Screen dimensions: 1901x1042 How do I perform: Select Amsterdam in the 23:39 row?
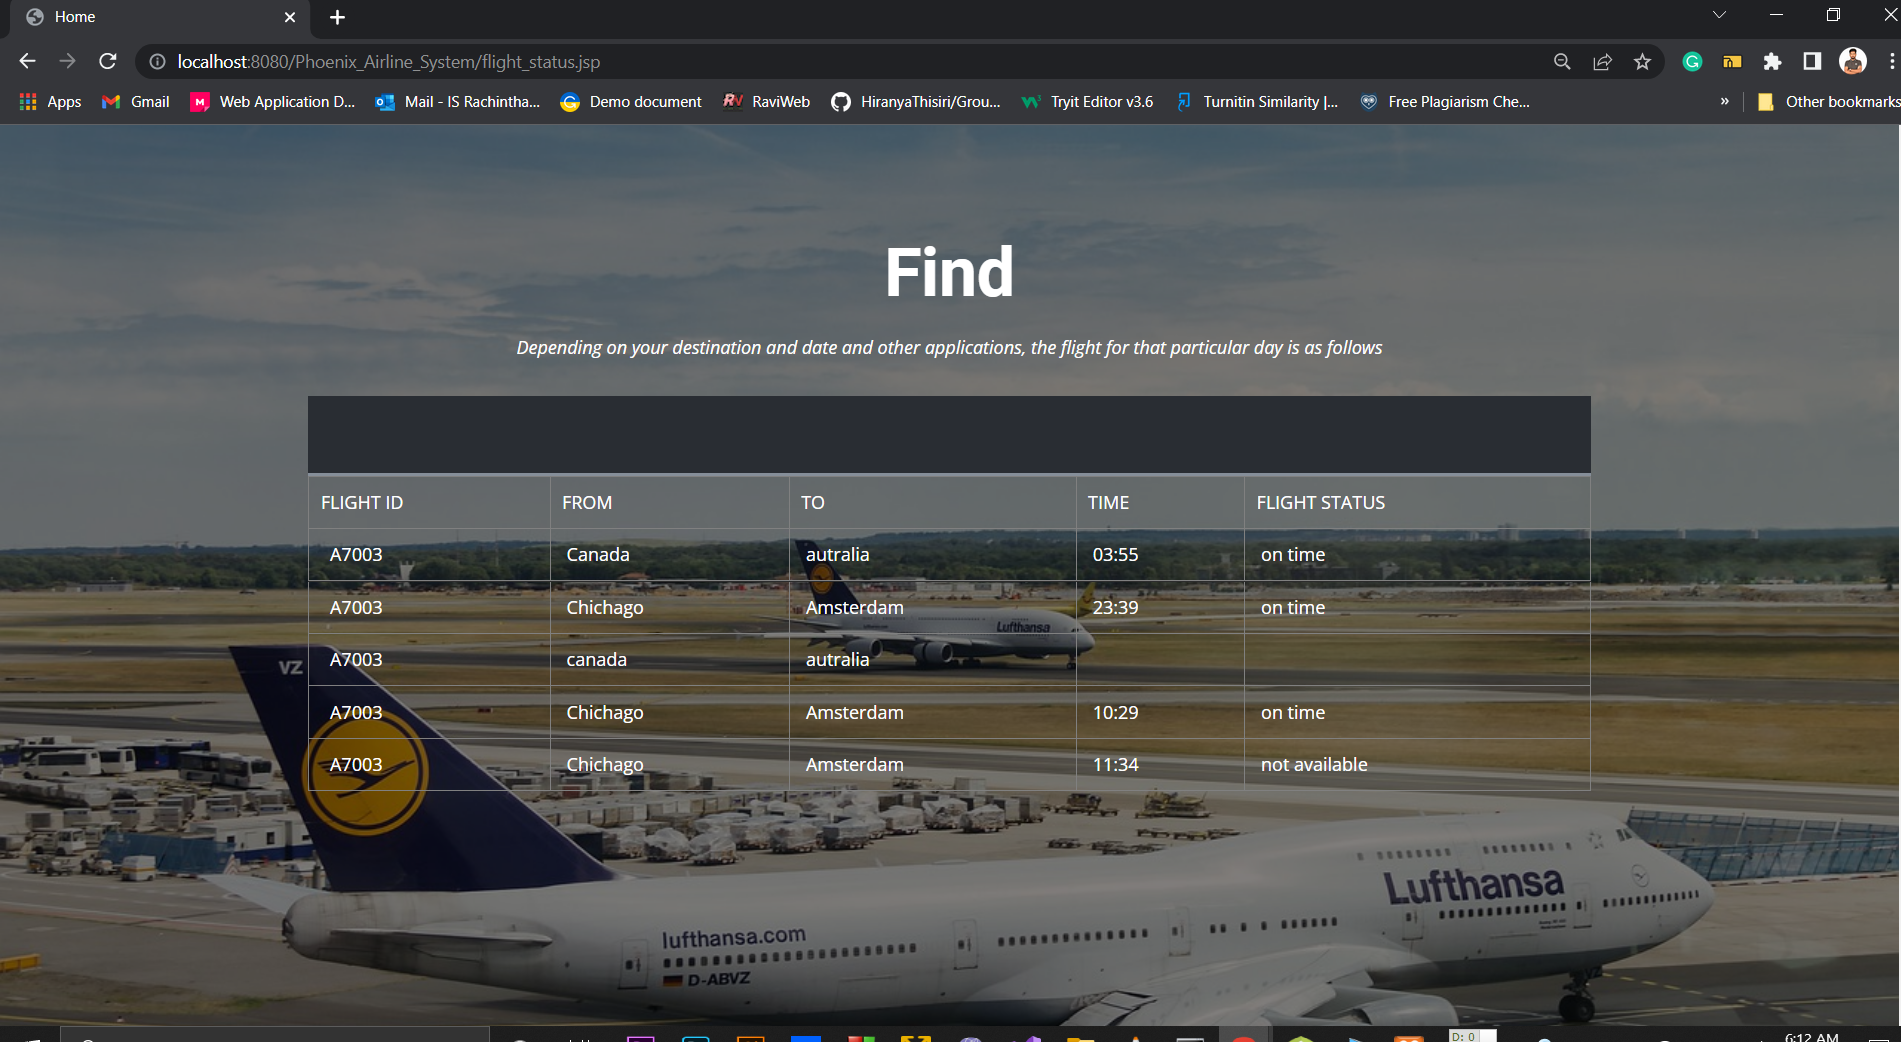(855, 607)
